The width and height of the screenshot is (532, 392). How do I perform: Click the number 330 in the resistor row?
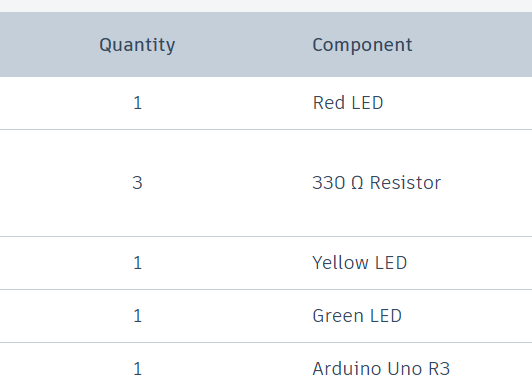[x=329, y=183]
